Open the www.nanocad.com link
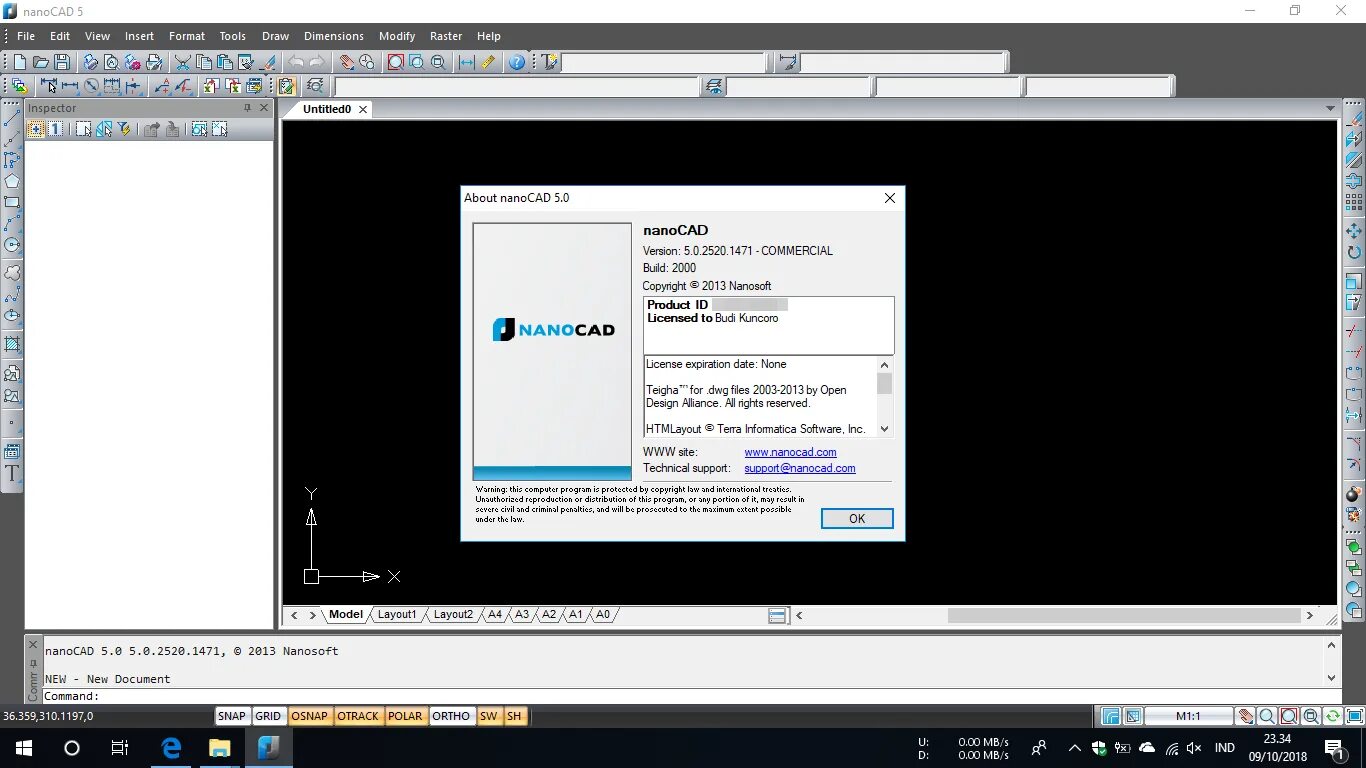The image size is (1366, 768). pos(790,452)
